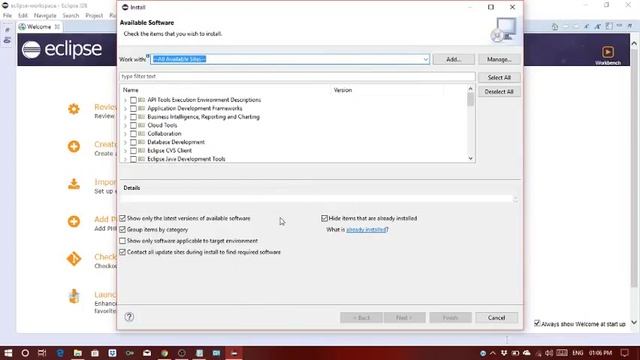This screenshot has width=640, height=360.
Task: Open the Project menu in Eclipse
Action: point(94,16)
